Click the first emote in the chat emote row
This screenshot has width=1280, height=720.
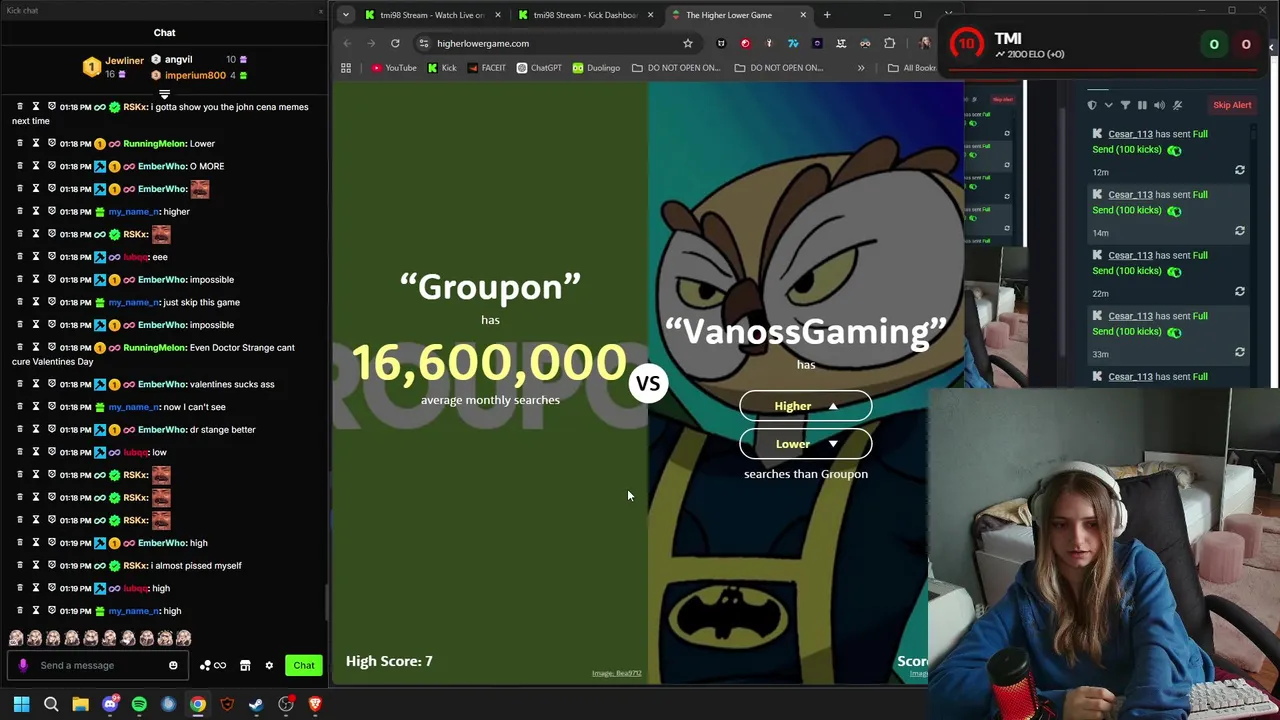click(16, 638)
